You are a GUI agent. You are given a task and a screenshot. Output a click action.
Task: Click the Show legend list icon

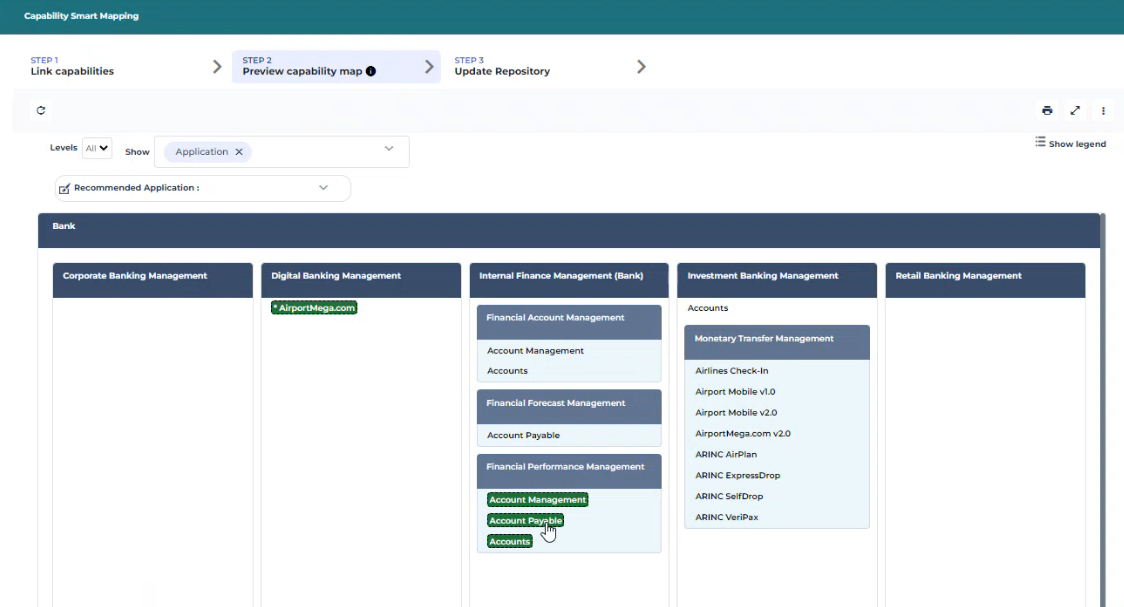[1040, 143]
